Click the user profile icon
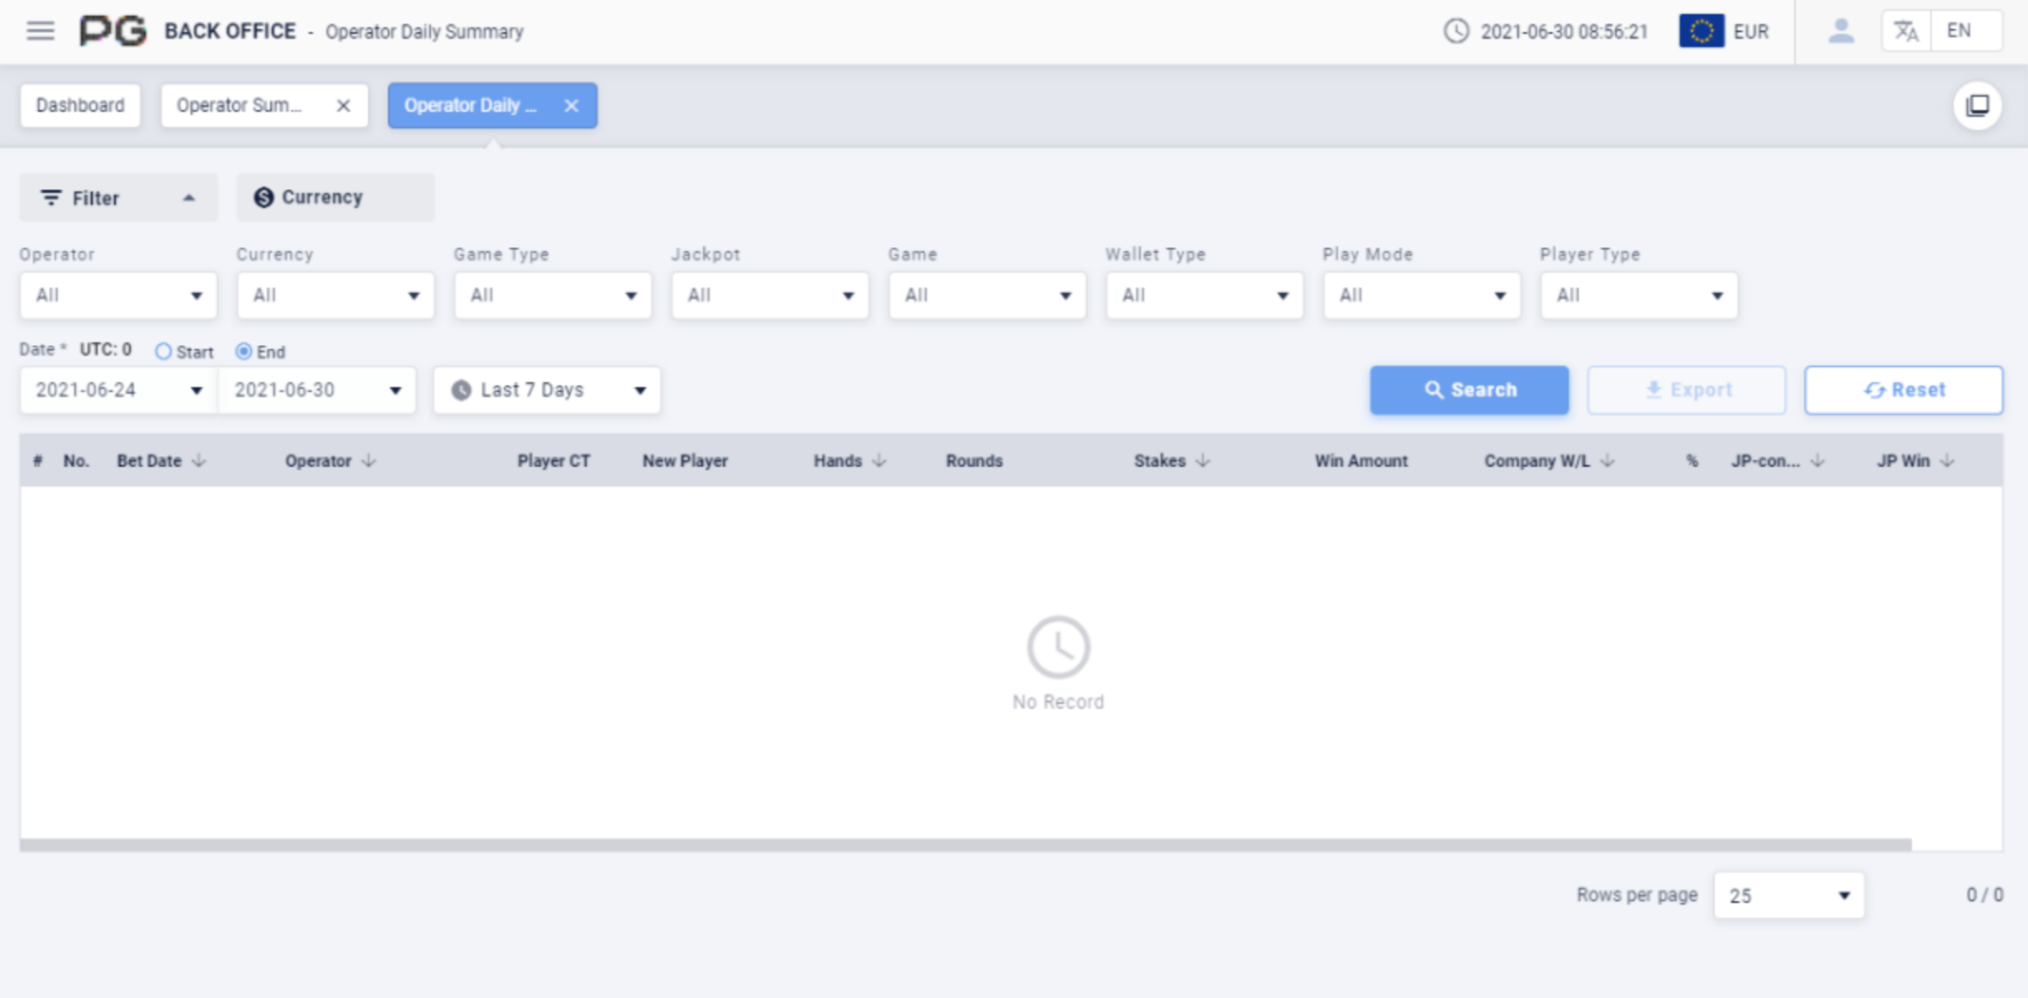2028x998 pixels. [1840, 31]
